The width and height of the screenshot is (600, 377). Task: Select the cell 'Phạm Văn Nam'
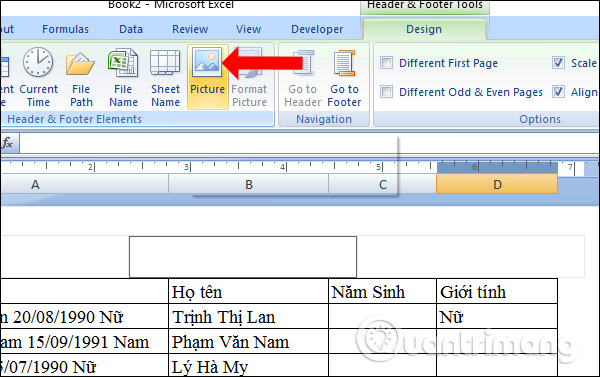(248, 341)
